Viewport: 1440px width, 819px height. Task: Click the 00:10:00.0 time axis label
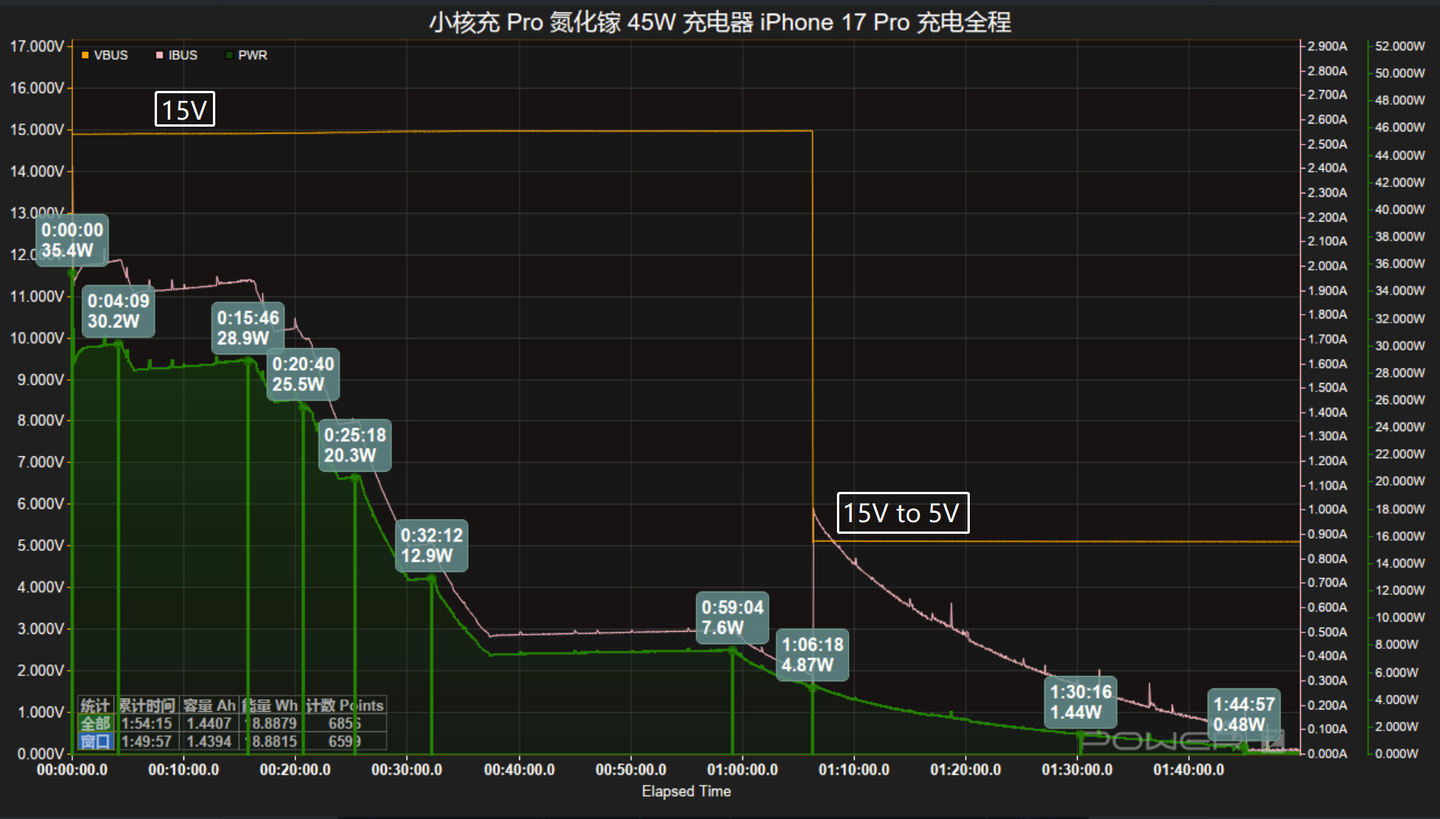(x=184, y=770)
